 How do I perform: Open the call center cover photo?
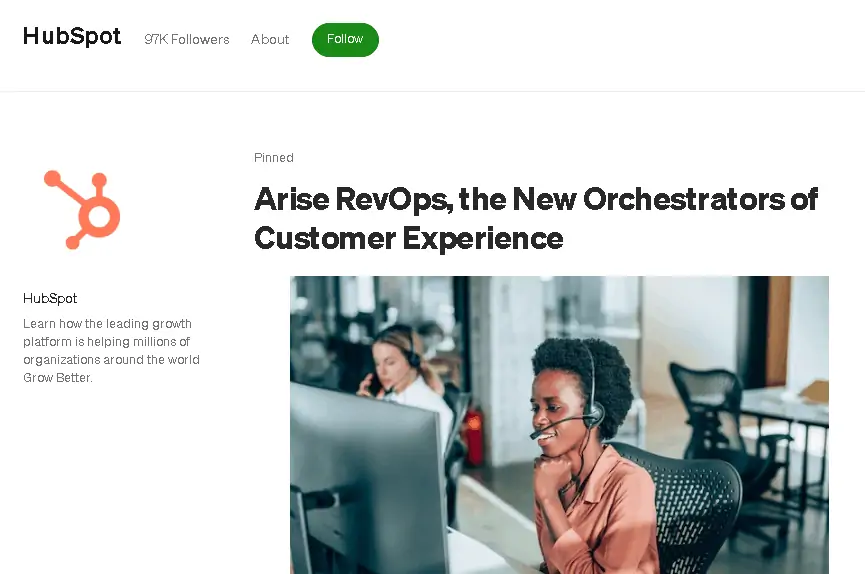[559, 425]
